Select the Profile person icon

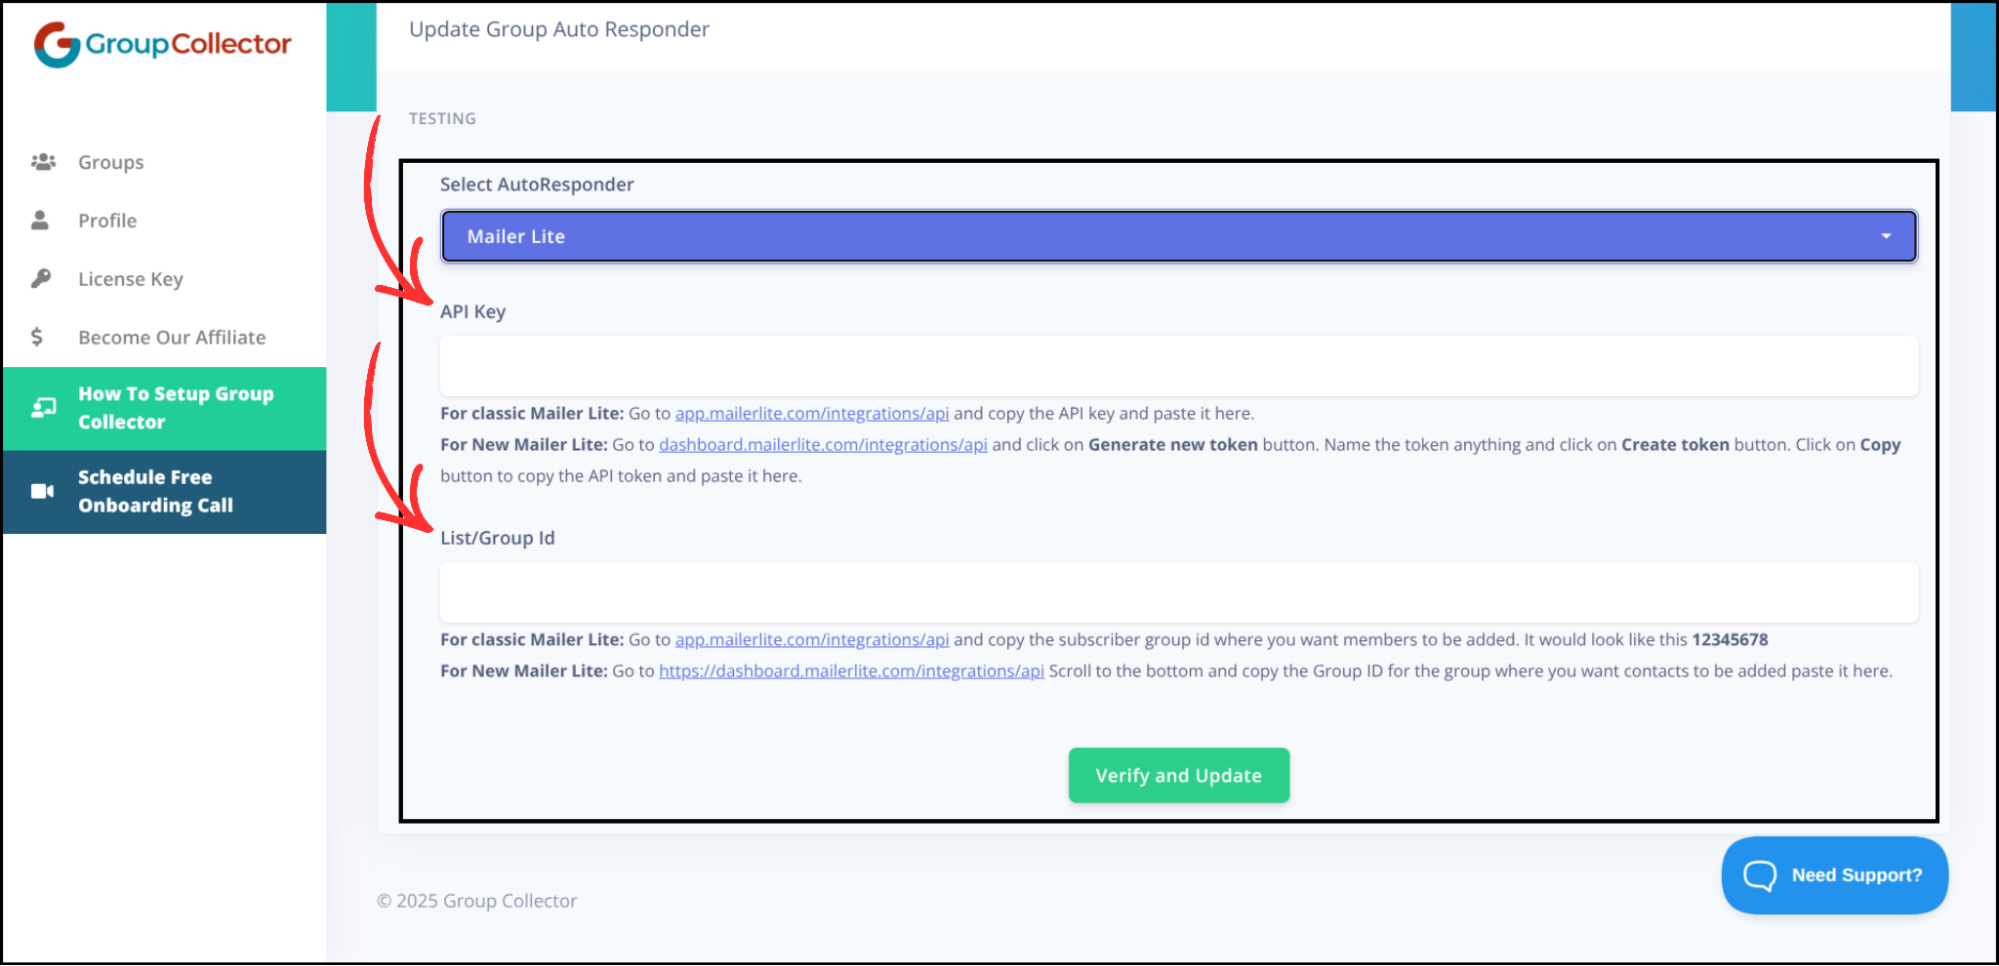(40, 220)
